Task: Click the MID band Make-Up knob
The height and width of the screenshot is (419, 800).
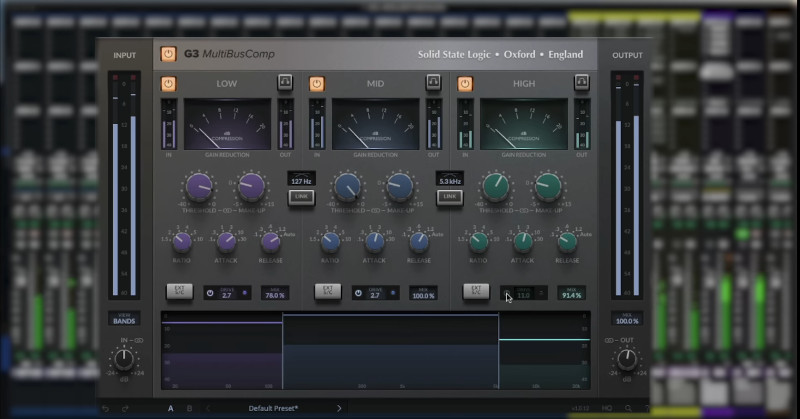Action: 399,186
